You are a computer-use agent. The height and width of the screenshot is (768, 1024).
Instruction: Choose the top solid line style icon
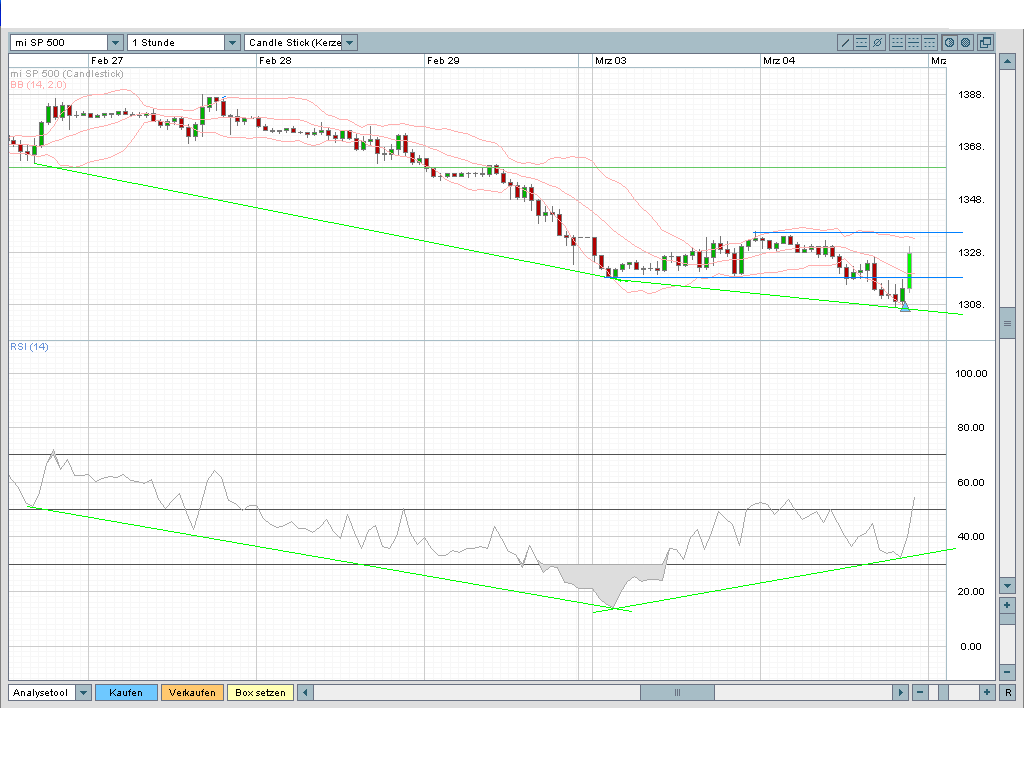pyautogui.click(x=929, y=42)
